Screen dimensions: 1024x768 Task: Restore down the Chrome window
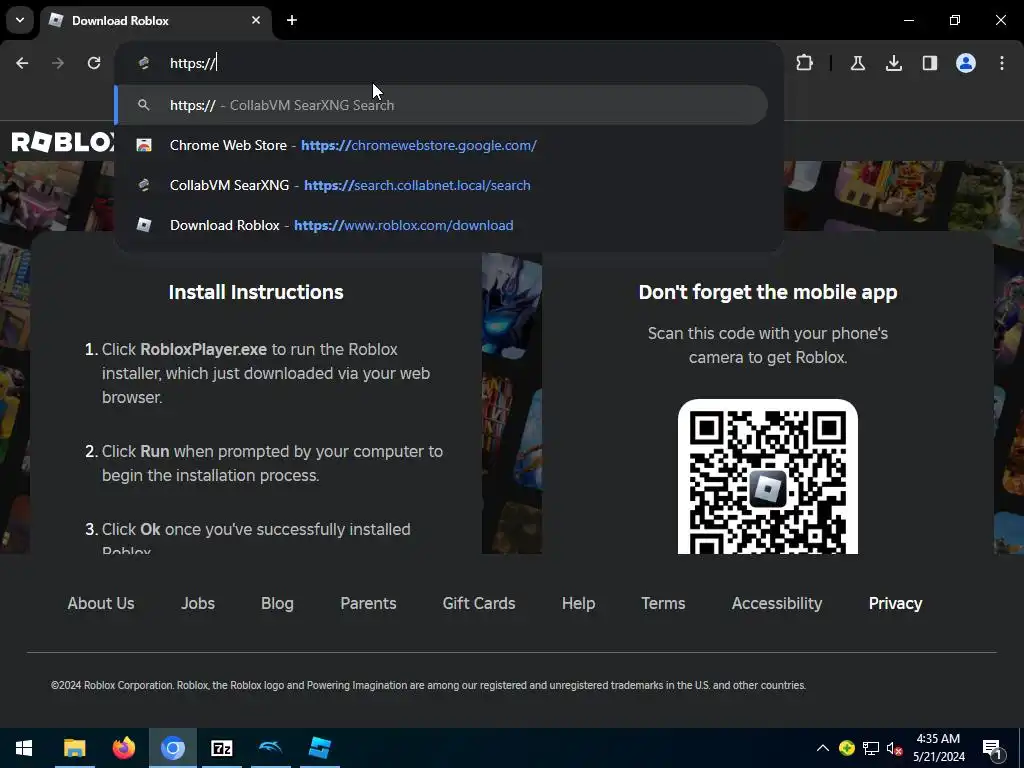click(955, 20)
